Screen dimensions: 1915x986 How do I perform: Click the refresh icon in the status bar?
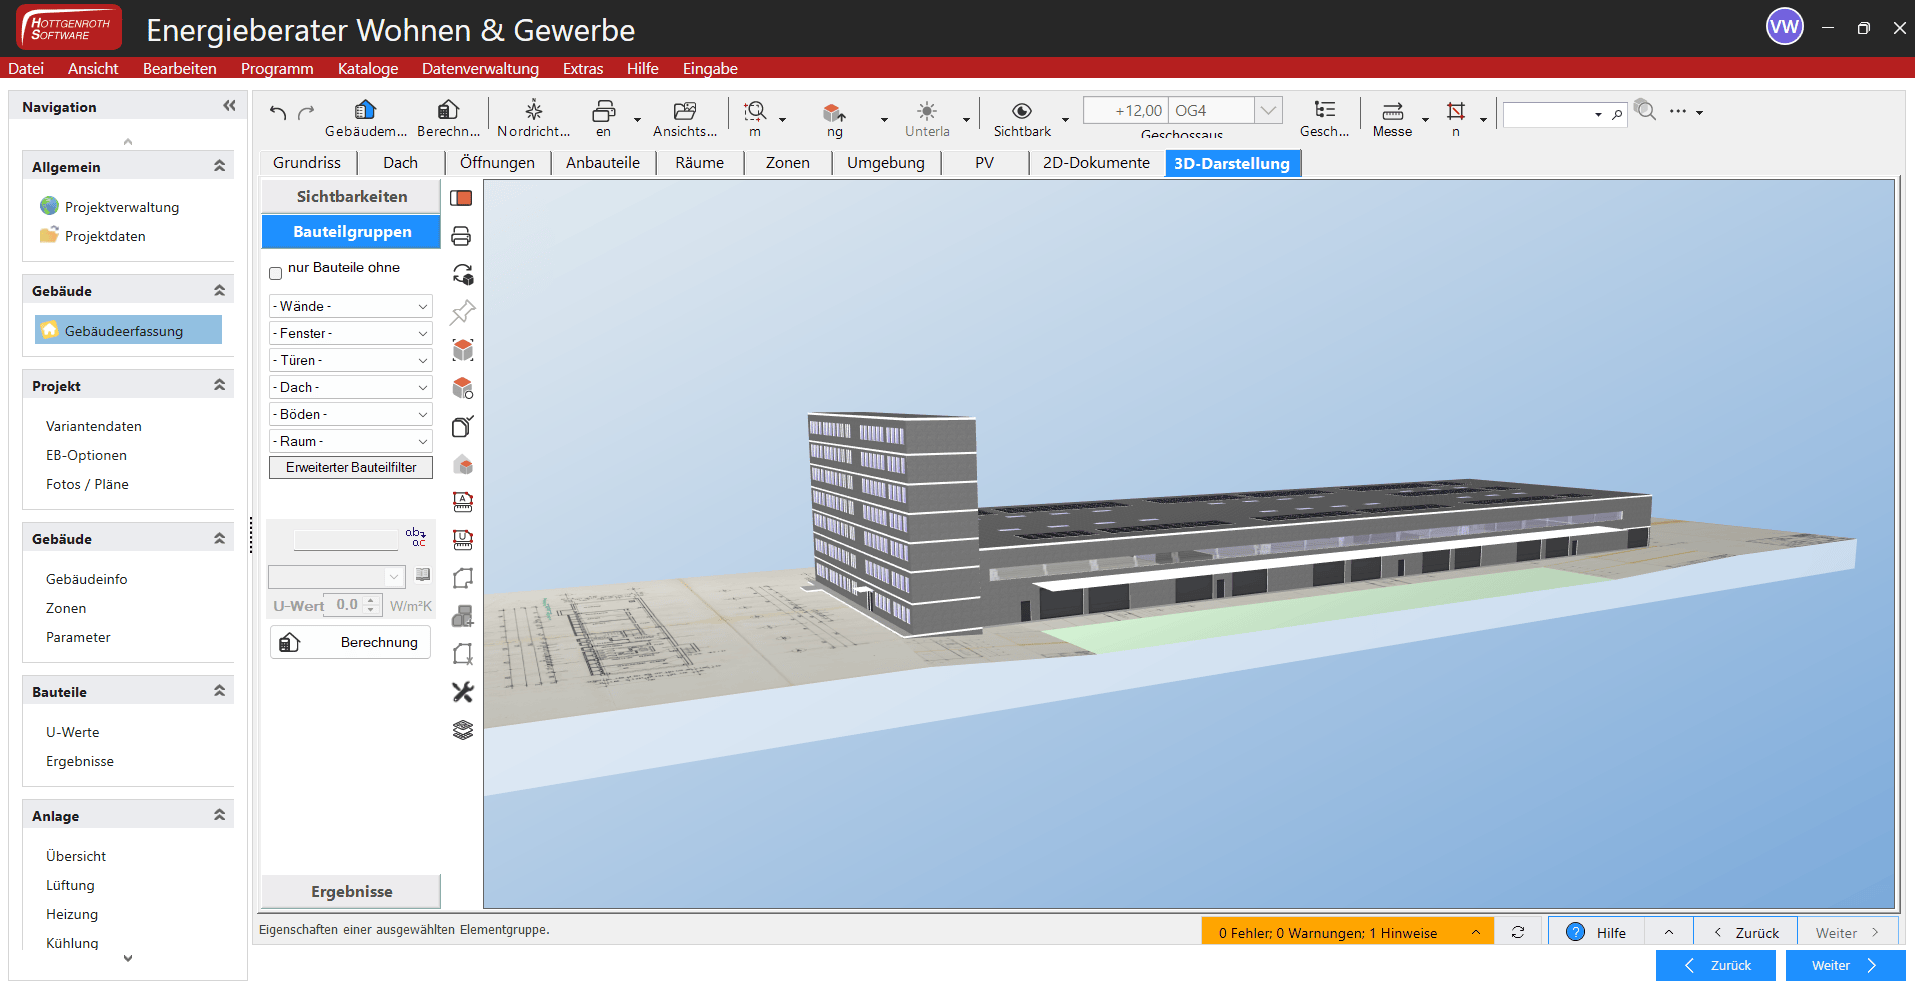(x=1518, y=932)
